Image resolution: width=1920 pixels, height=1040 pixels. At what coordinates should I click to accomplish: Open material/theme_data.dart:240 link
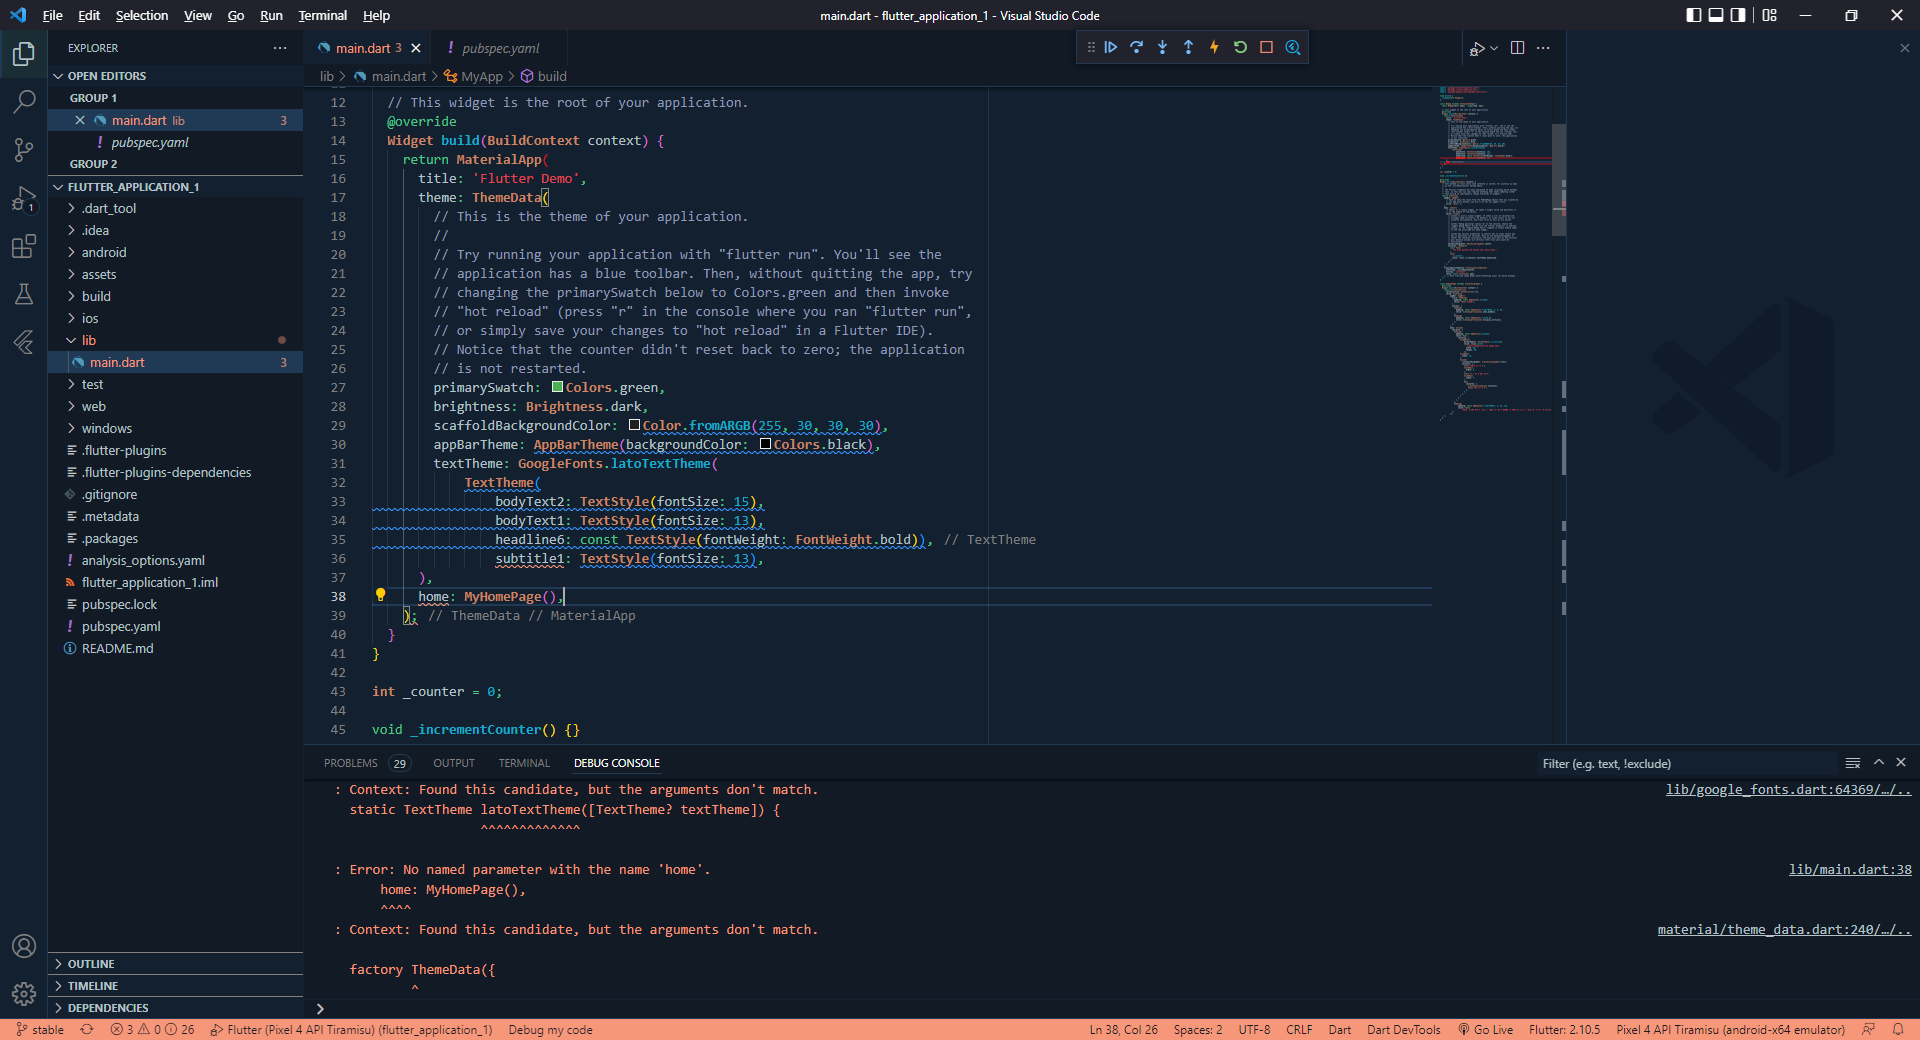(x=1784, y=929)
